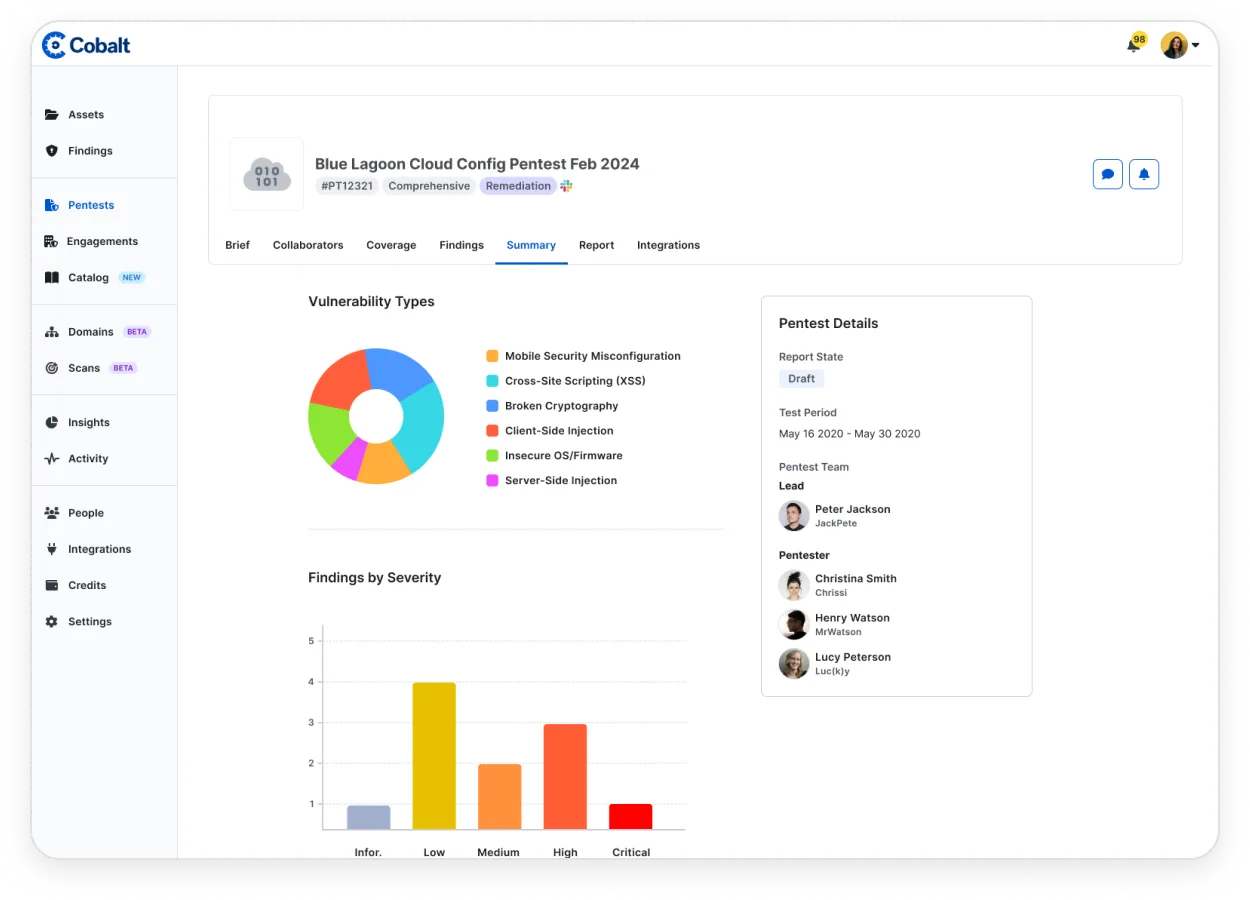Click the High severity bar
Screen dimensions: 1250x900
point(565,777)
